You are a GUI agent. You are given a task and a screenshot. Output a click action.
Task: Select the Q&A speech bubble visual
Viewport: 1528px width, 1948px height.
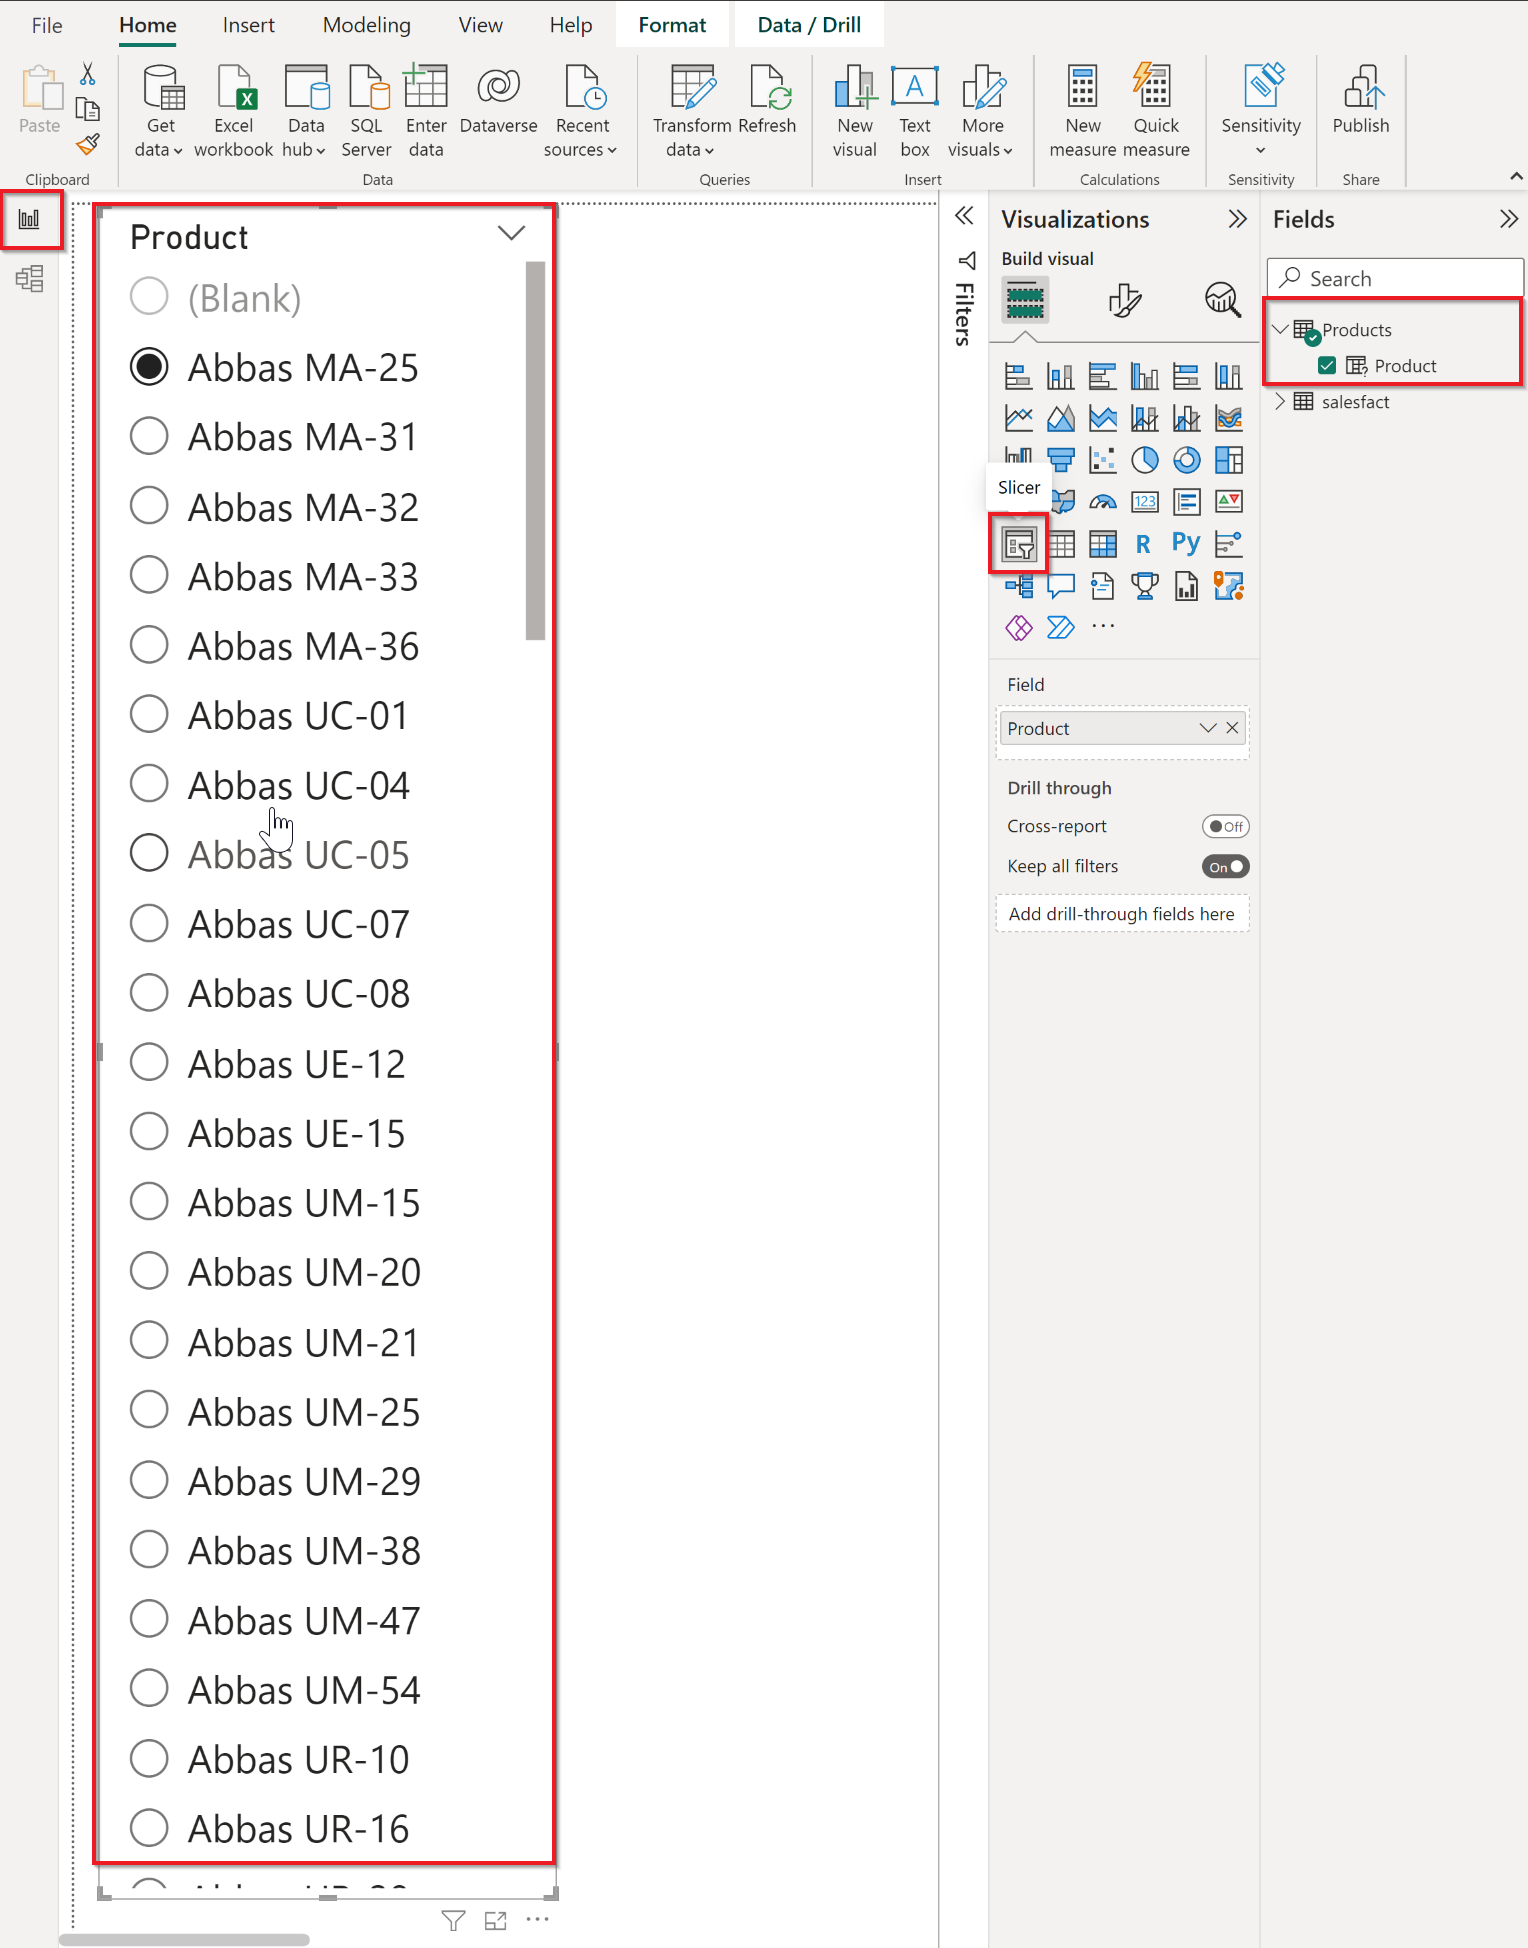click(x=1060, y=586)
